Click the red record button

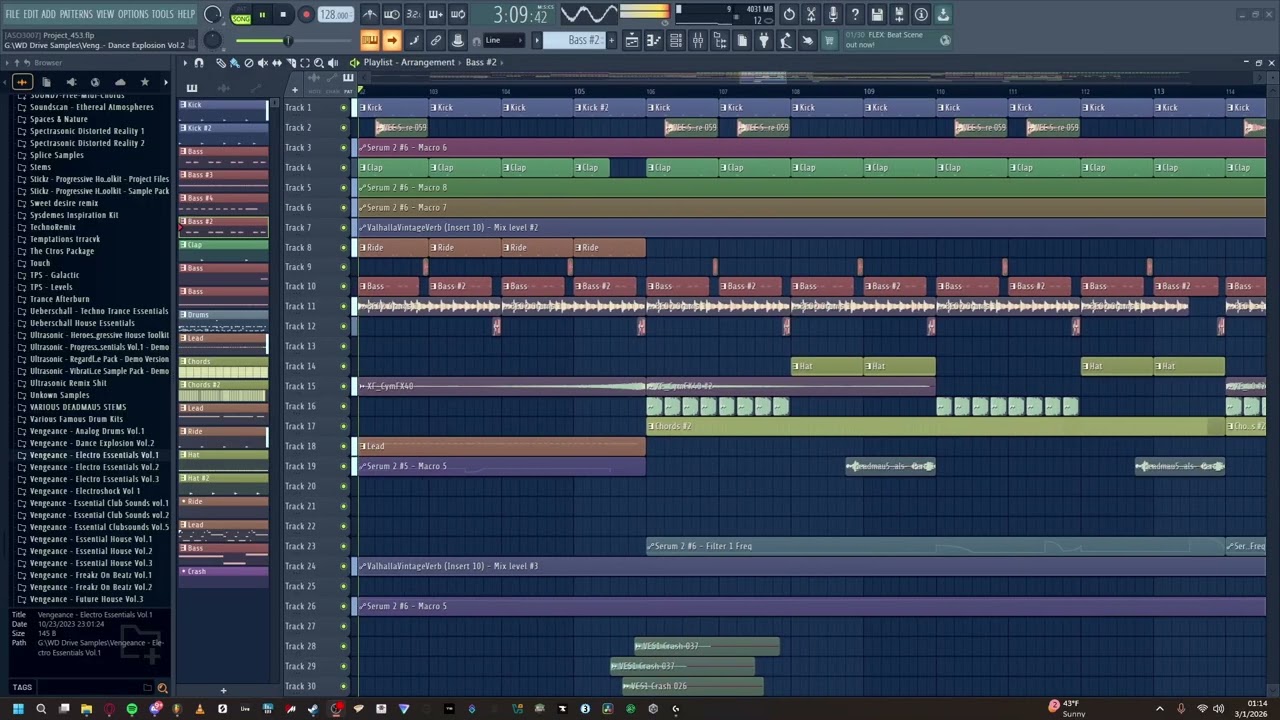coord(306,15)
